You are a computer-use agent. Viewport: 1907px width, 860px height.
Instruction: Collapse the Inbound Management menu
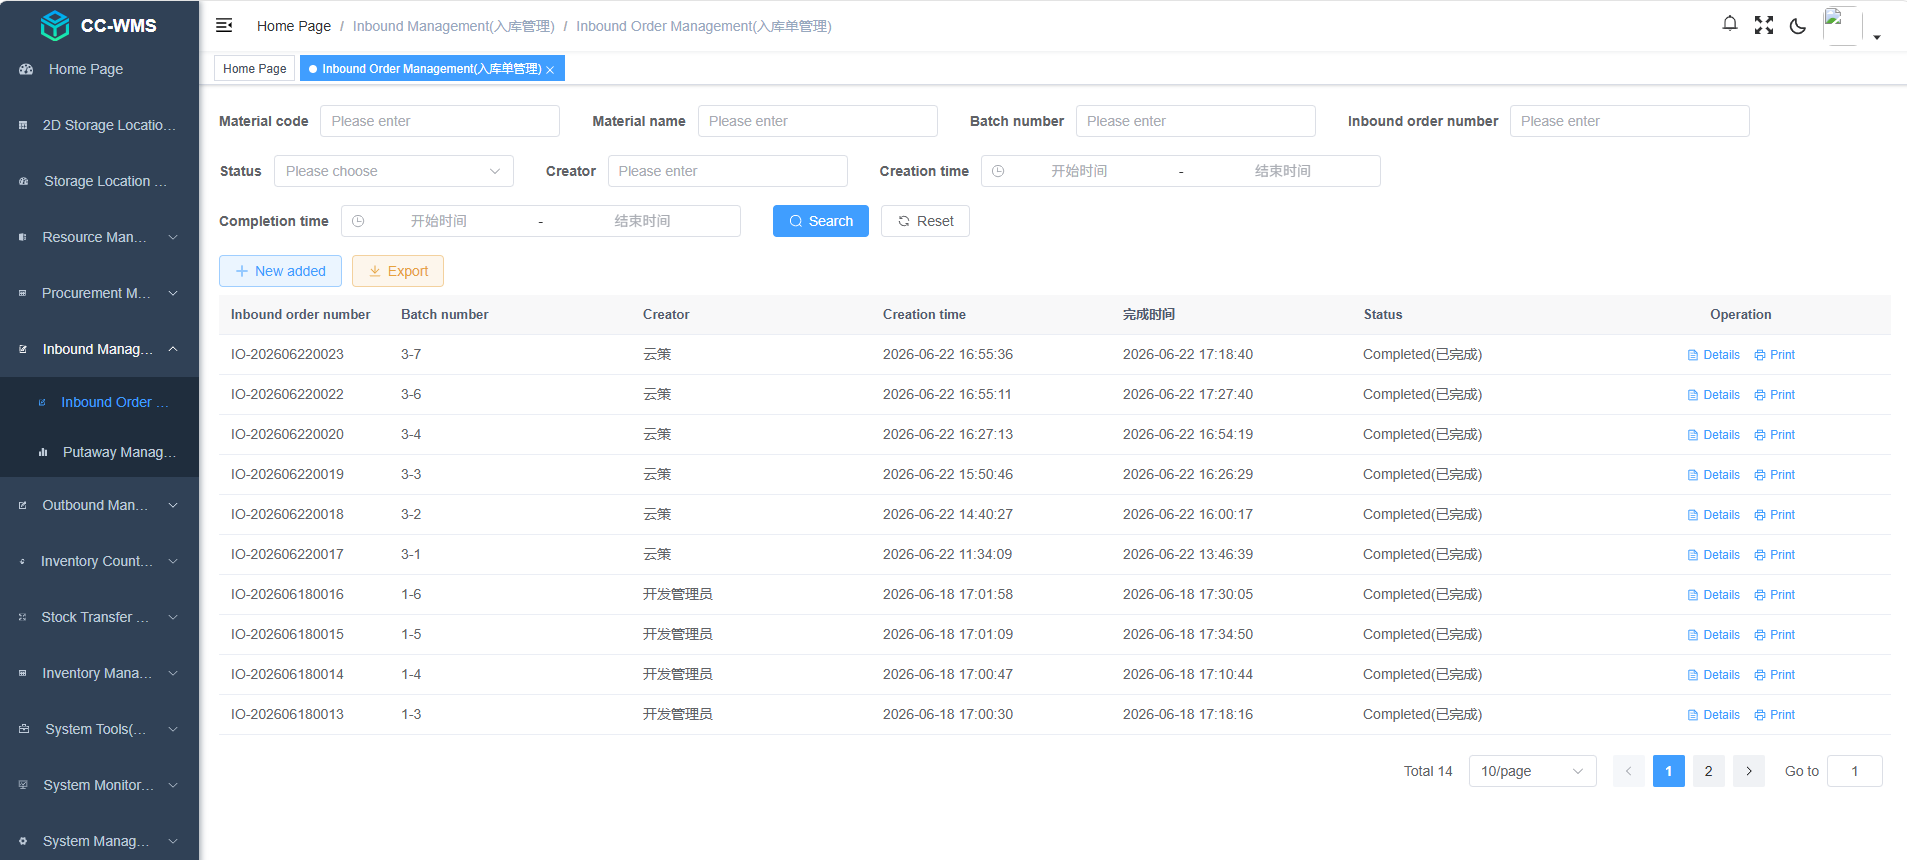click(x=99, y=349)
